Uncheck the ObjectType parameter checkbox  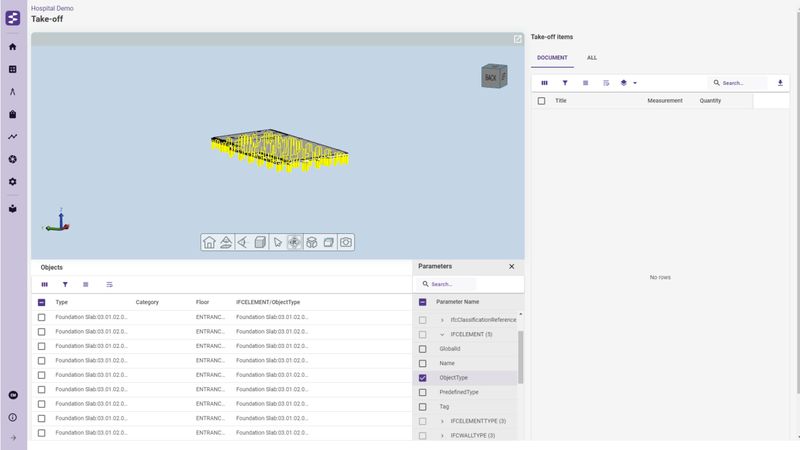click(x=422, y=378)
